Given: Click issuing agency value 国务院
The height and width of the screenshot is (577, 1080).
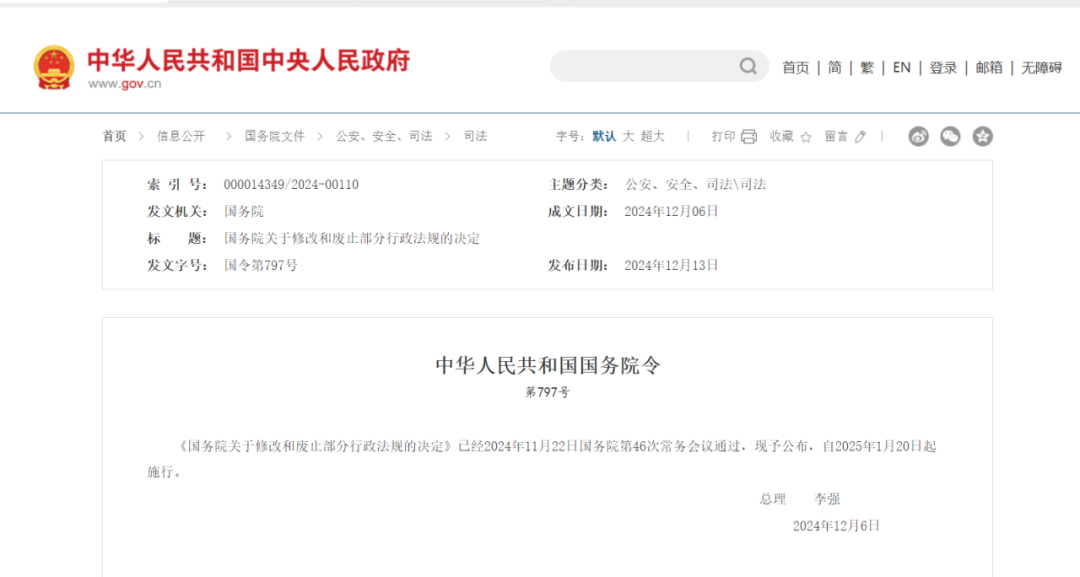Looking at the screenshot, I should pyautogui.click(x=244, y=211).
